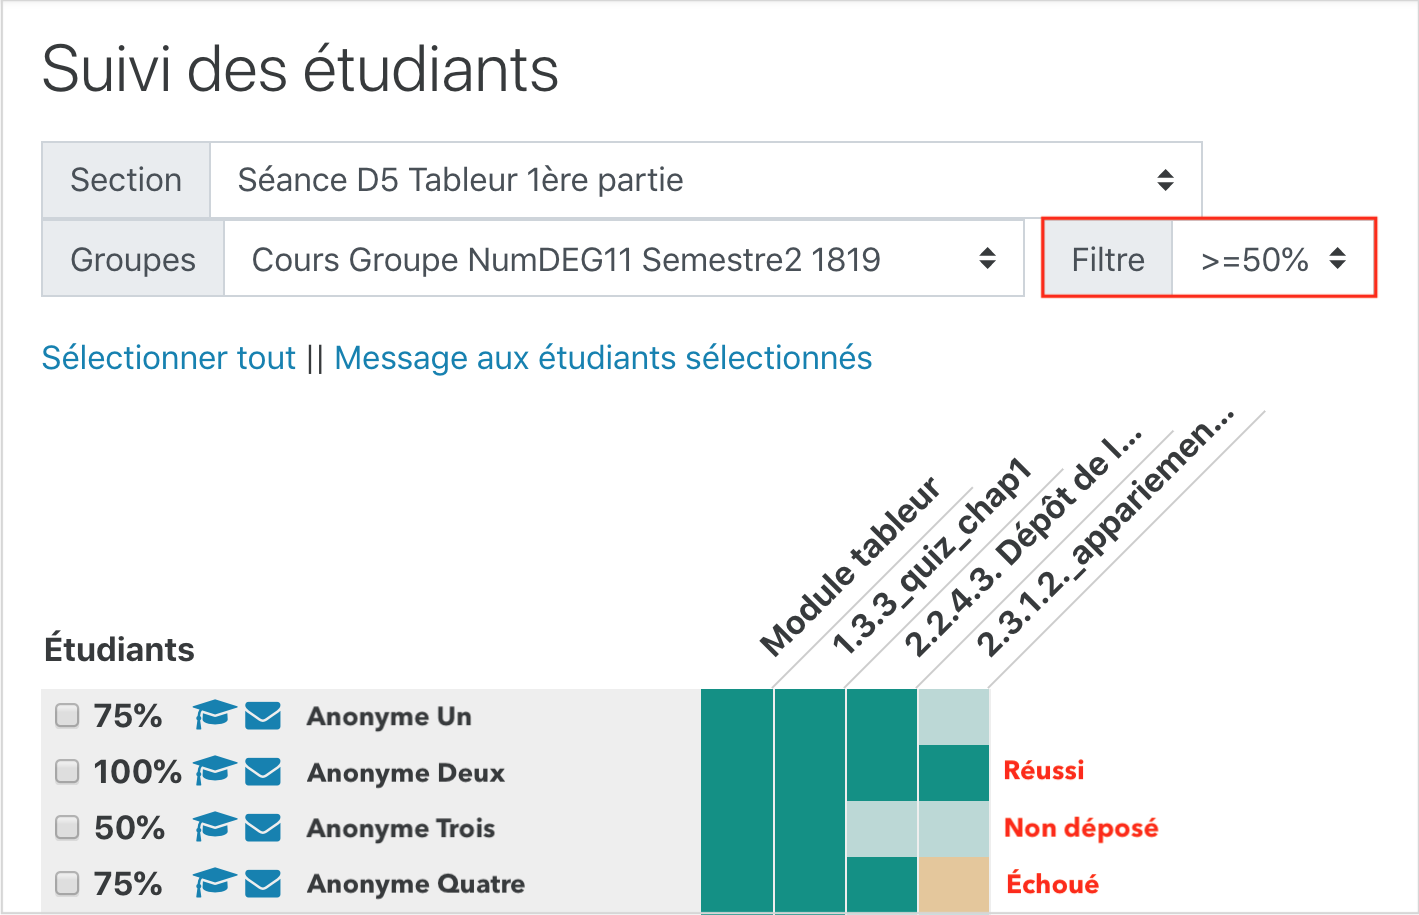Screen dimensions: 1419x915
Task: Expand the Groupes dropdown list
Action: (624, 260)
